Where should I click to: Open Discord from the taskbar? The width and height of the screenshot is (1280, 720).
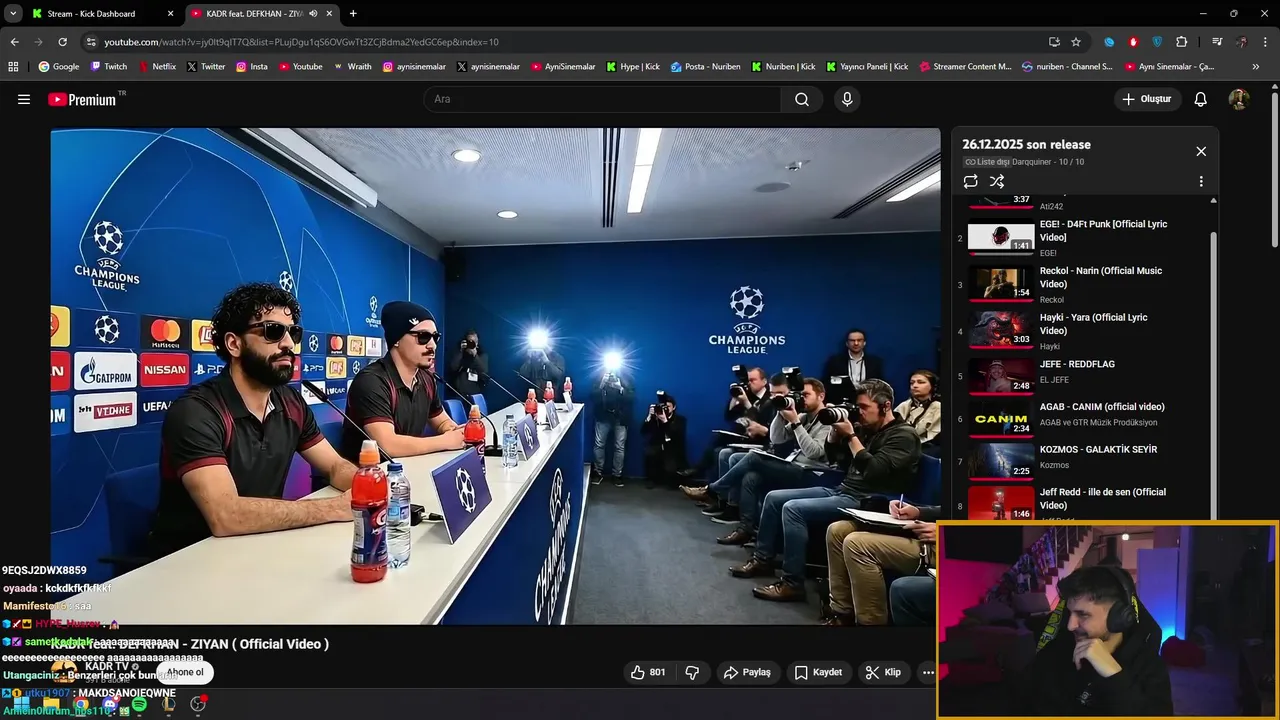[110, 705]
